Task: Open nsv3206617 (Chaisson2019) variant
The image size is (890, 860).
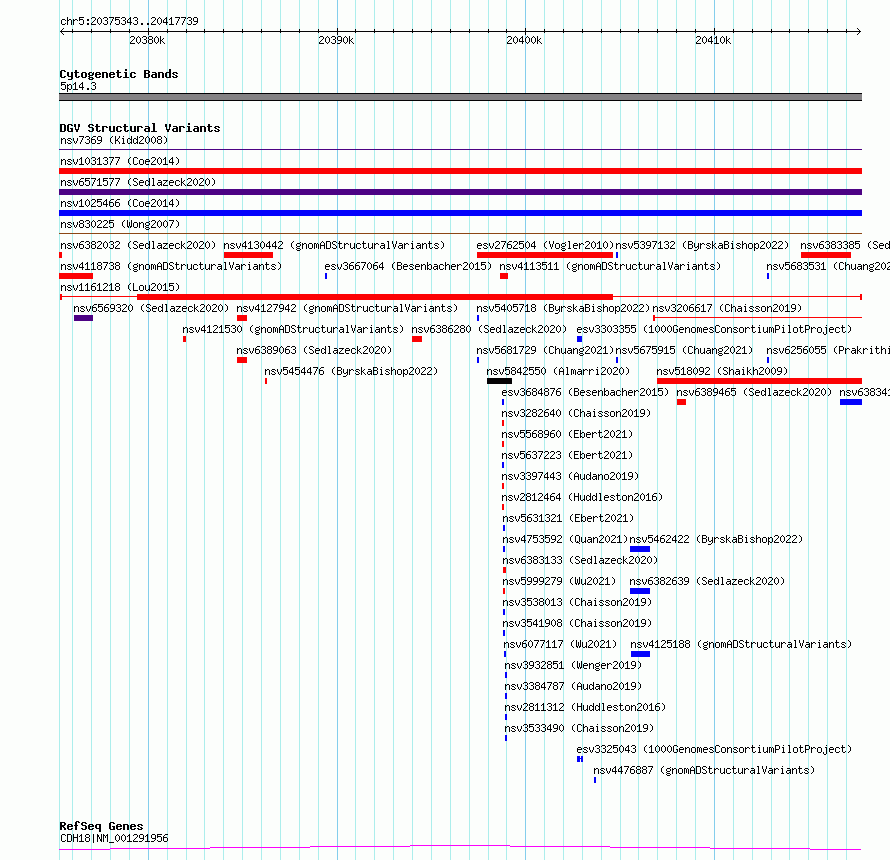Action: point(727,308)
